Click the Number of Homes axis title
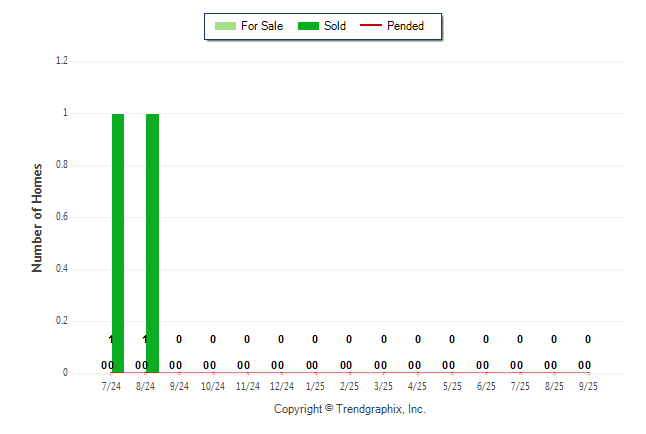Image resolution: width=646 pixels, height=434 pixels. tap(37, 217)
